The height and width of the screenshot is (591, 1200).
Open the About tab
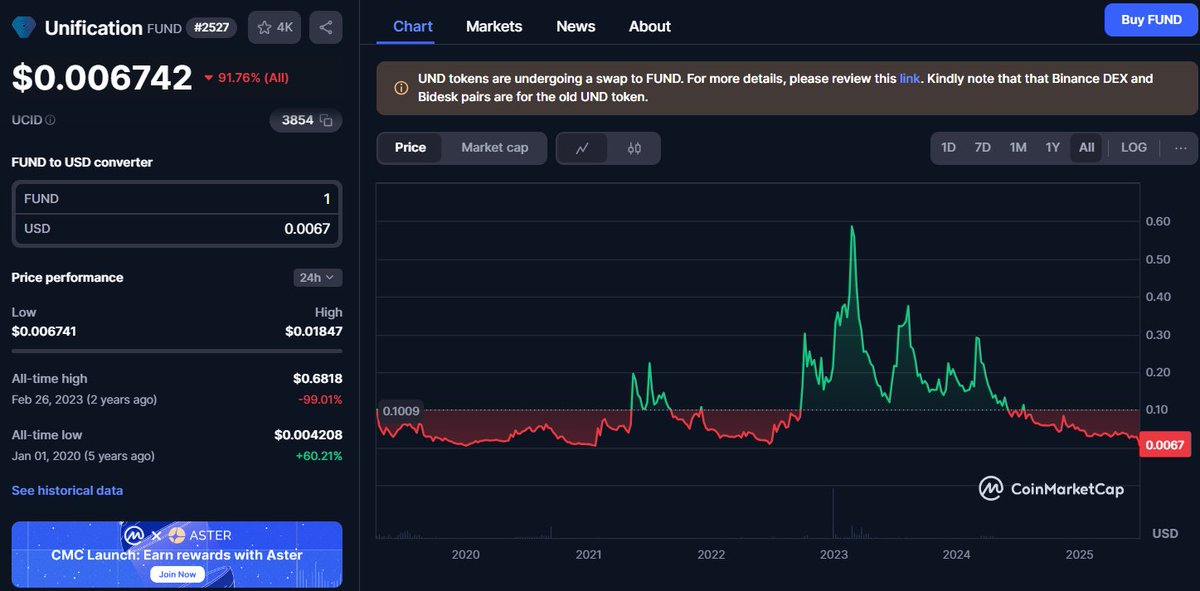[650, 26]
